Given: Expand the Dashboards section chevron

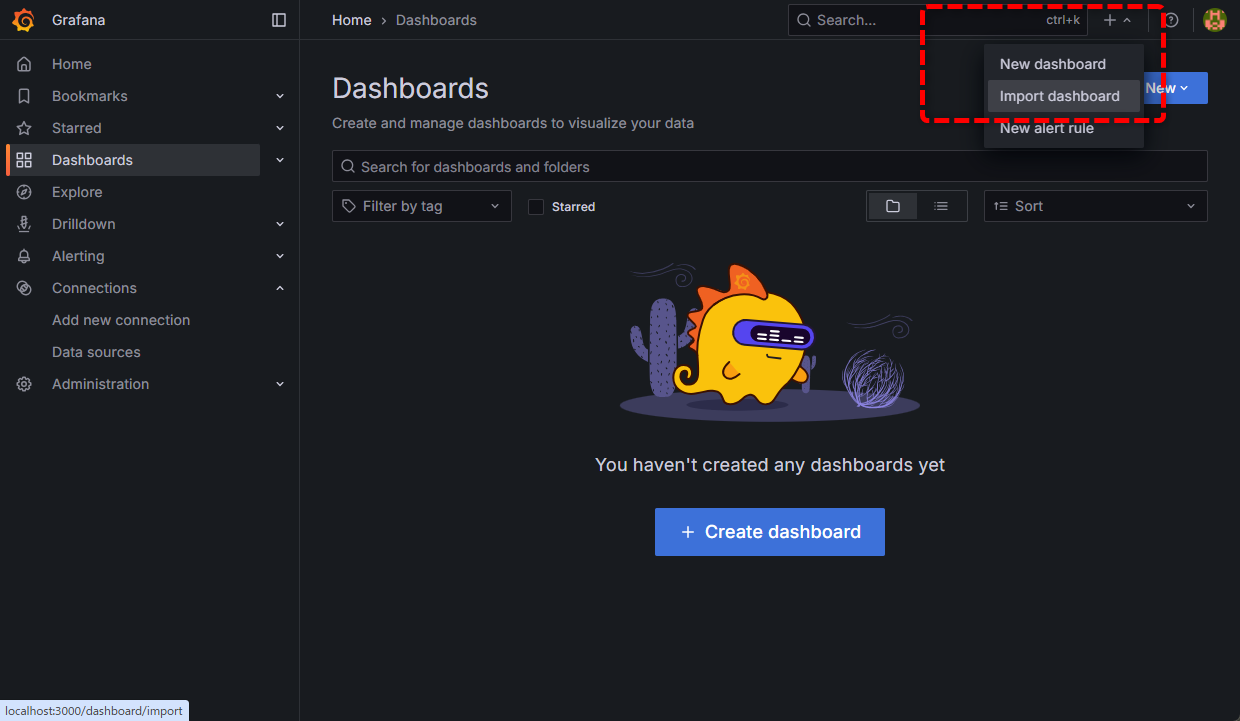Looking at the screenshot, I should click(x=280, y=160).
